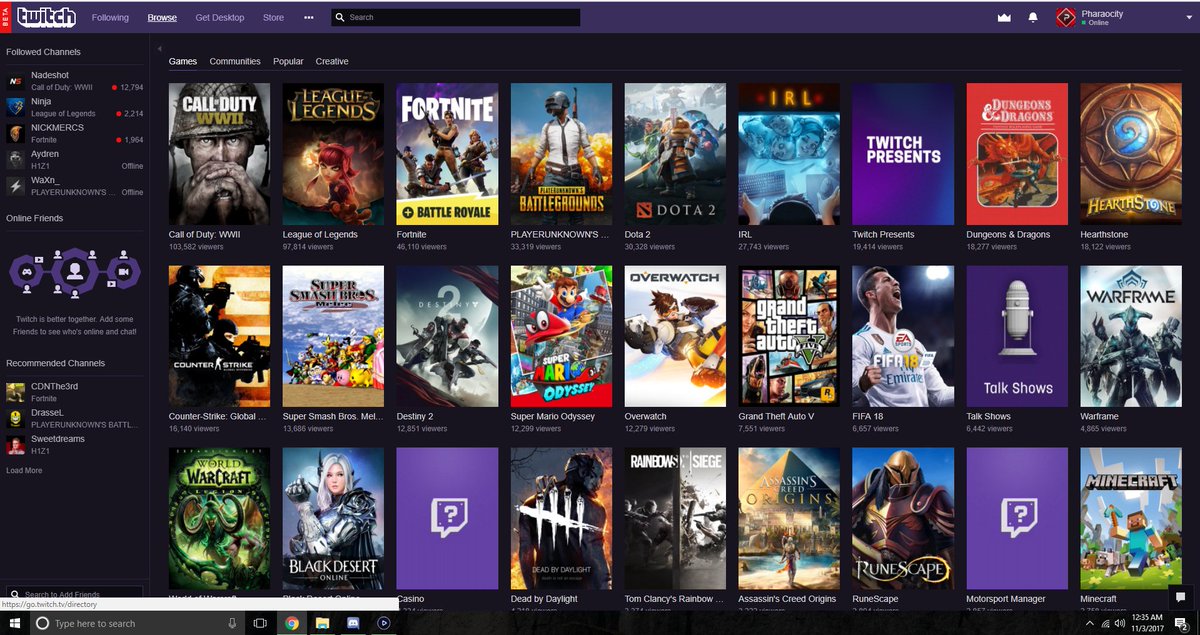
Task: Open the Get Desktop link
Action: (x=220, y=17)
